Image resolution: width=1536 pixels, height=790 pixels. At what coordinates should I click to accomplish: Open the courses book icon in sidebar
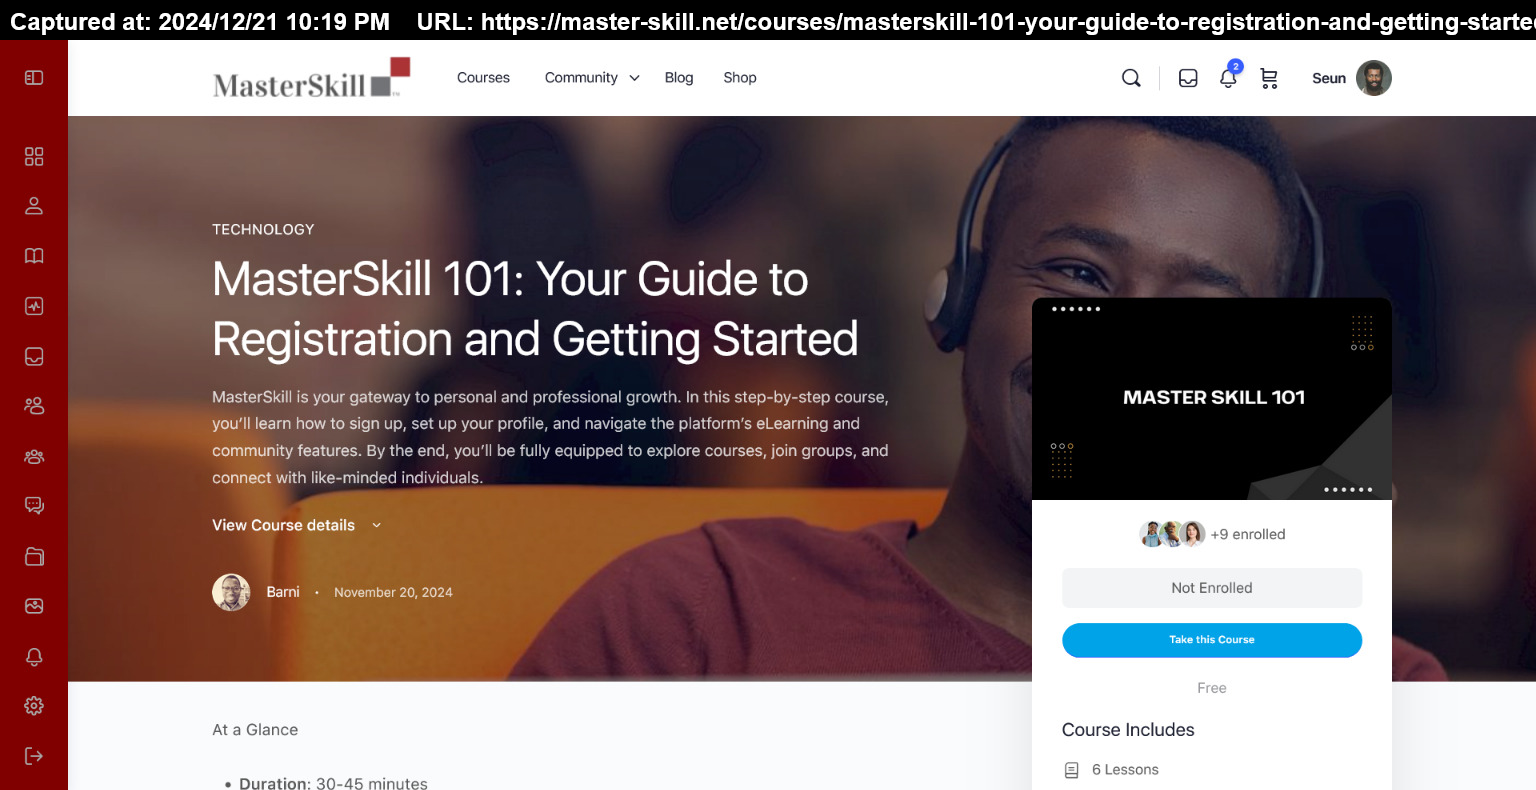pos(34,256)
